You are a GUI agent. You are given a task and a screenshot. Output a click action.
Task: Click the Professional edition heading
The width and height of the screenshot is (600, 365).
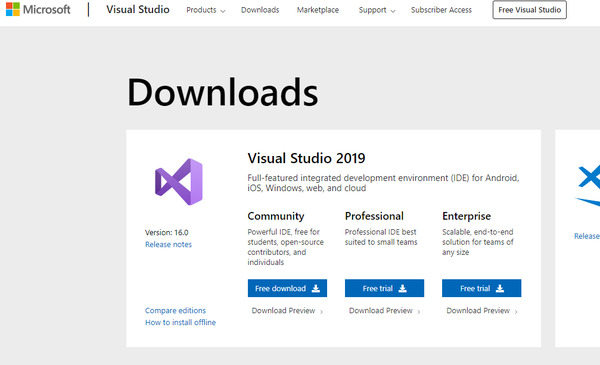pyautogui.click(x=374, y=216)
